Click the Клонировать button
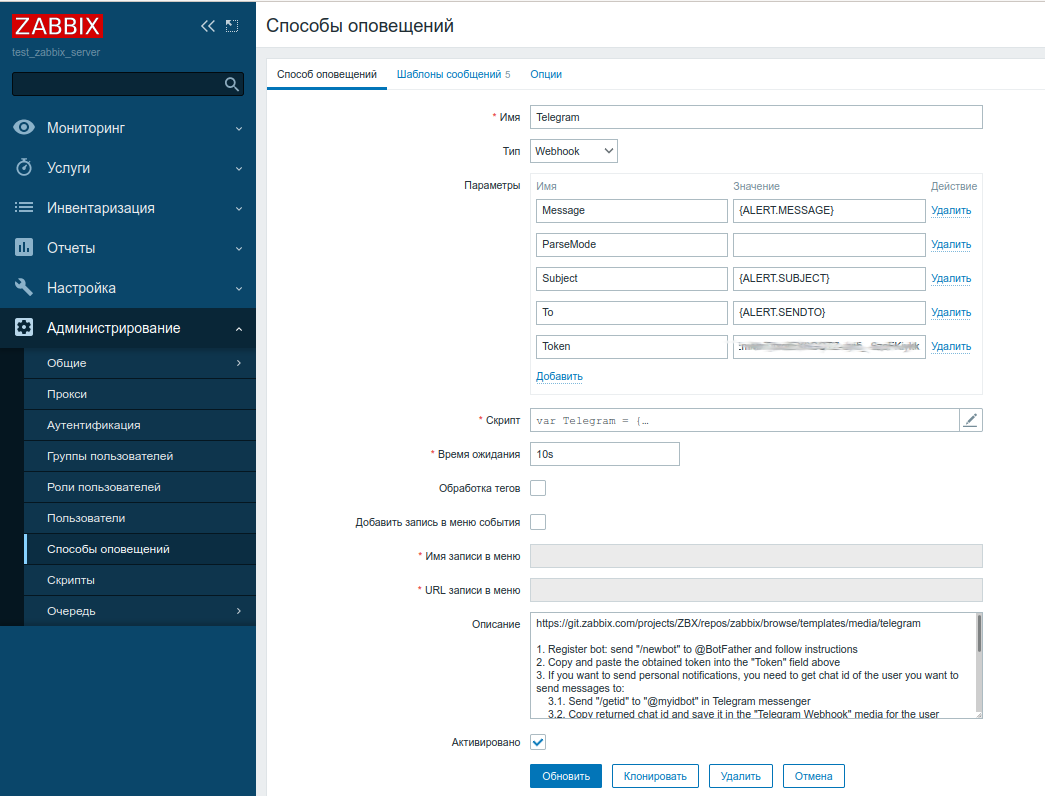Viewport: 1045px width, 796px height. [655, 776]
